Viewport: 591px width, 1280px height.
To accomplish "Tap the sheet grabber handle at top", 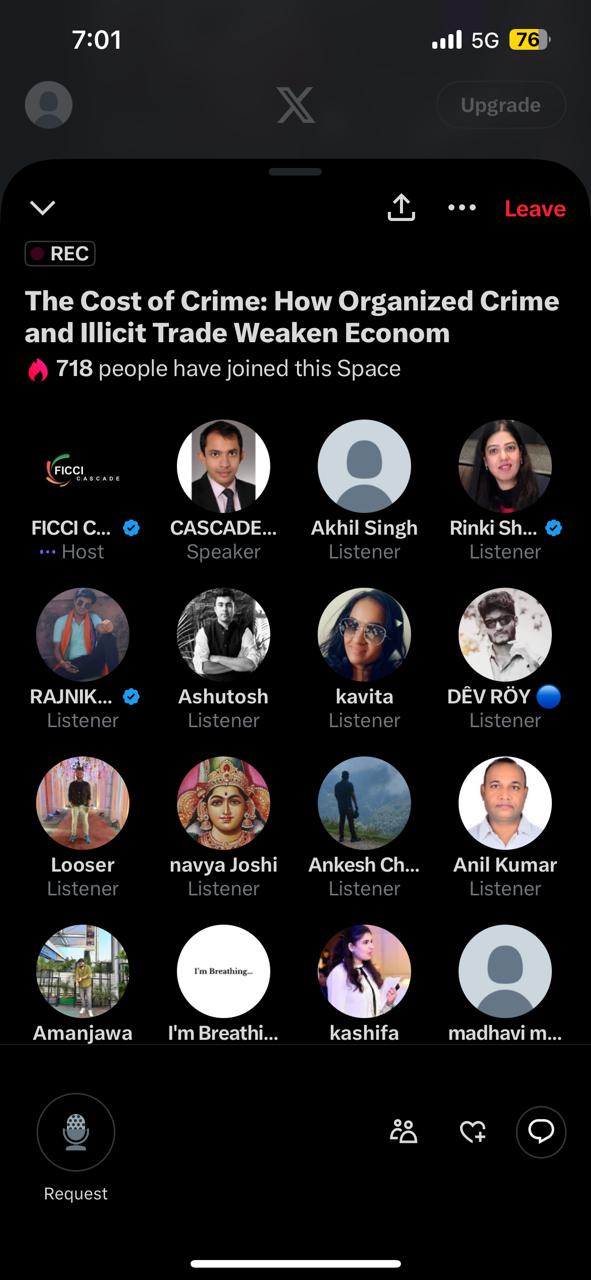I will click(295, 171).
